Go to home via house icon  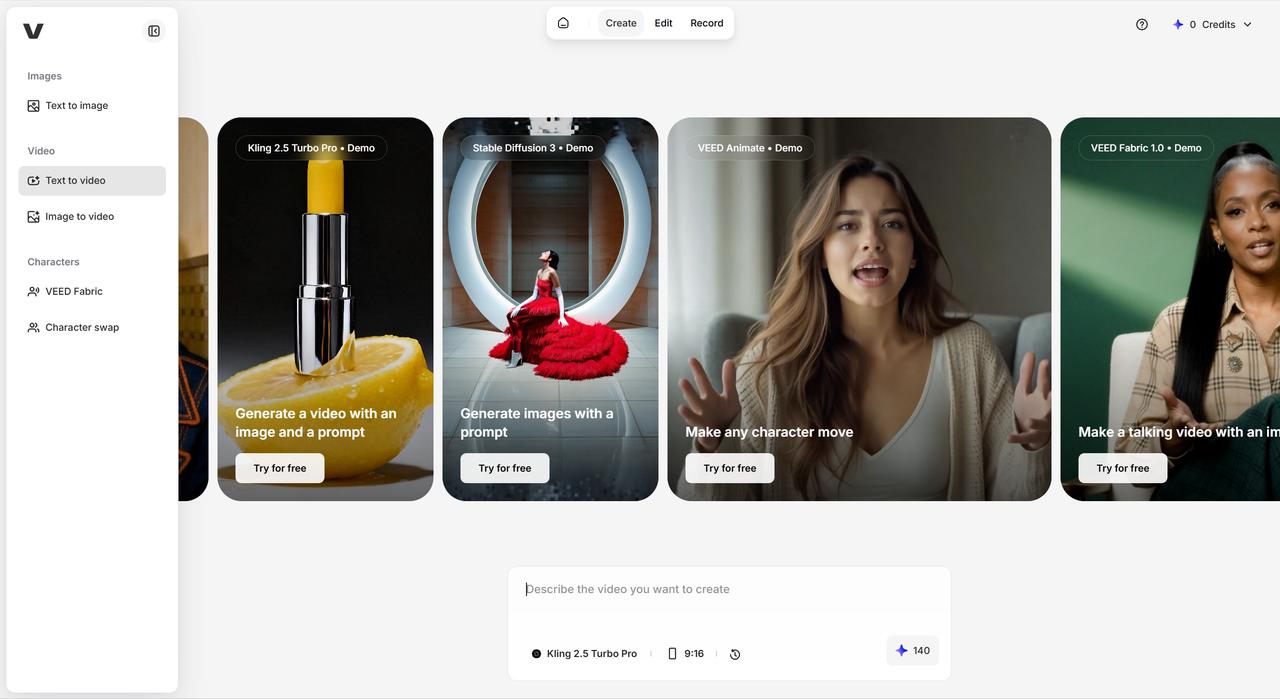(x=563, y=23)
